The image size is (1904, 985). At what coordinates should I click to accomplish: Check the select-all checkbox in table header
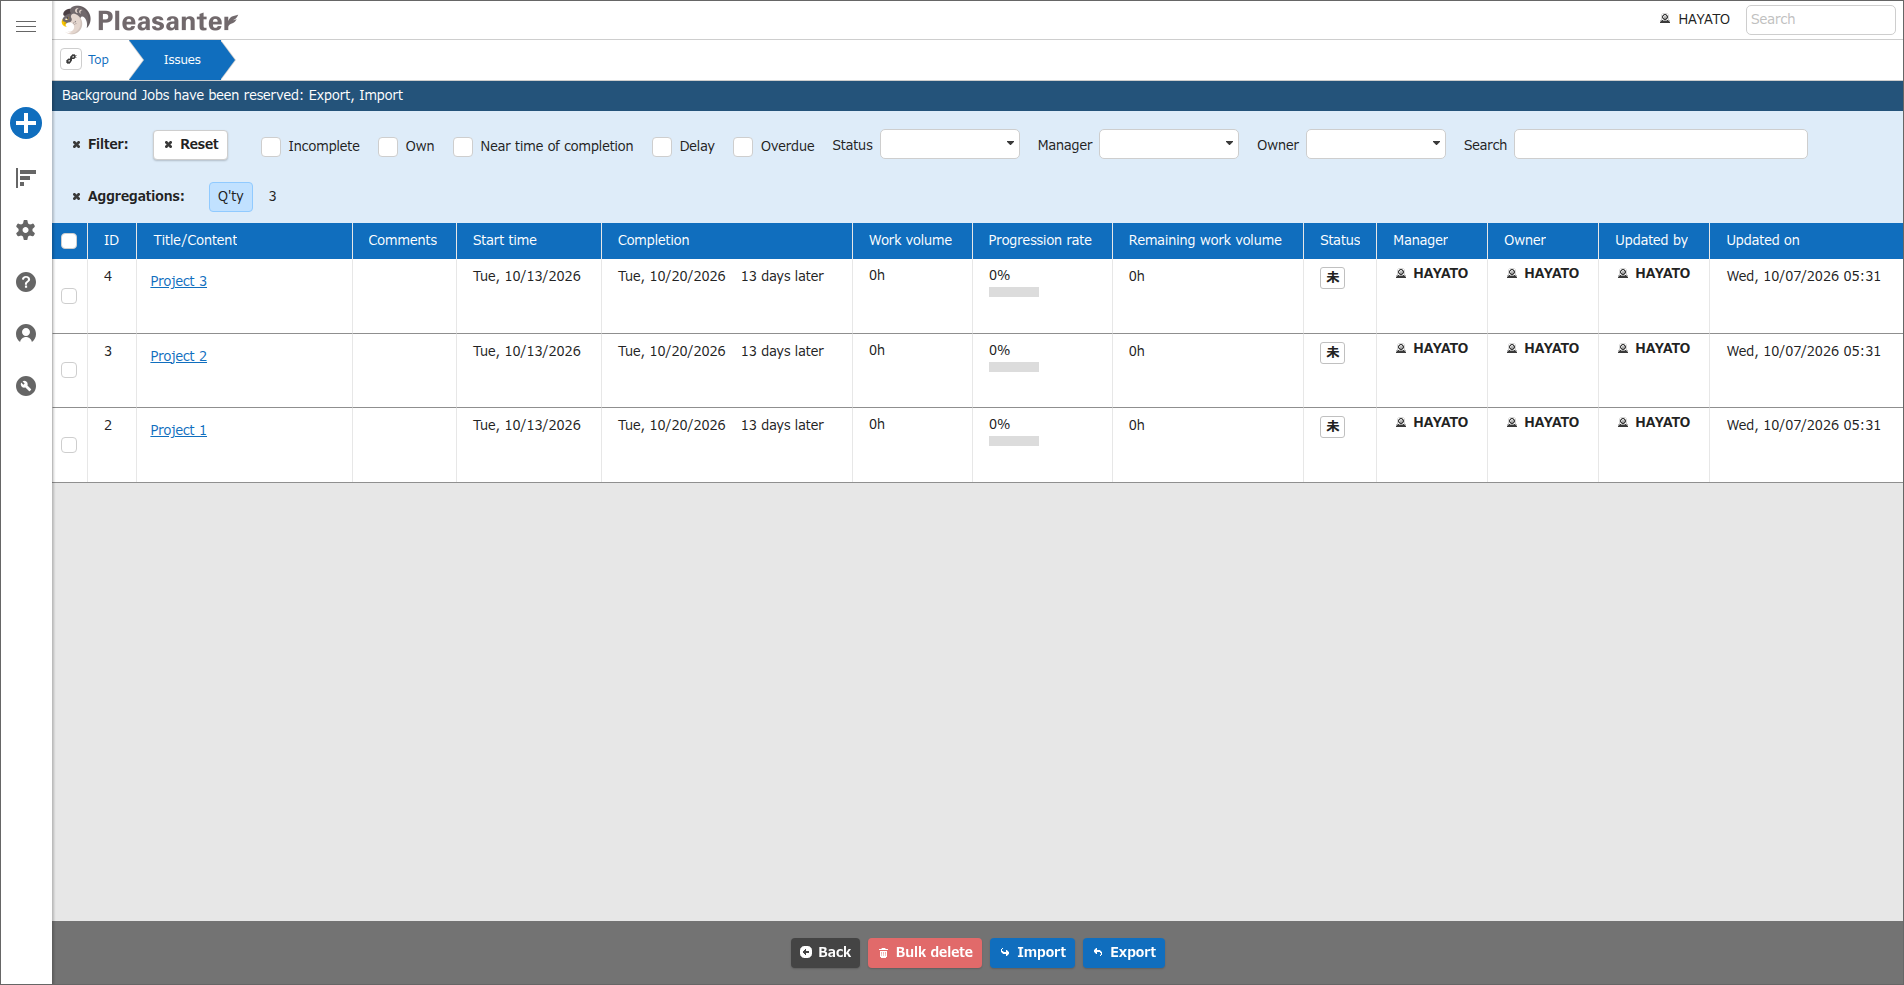click(69, 241)
